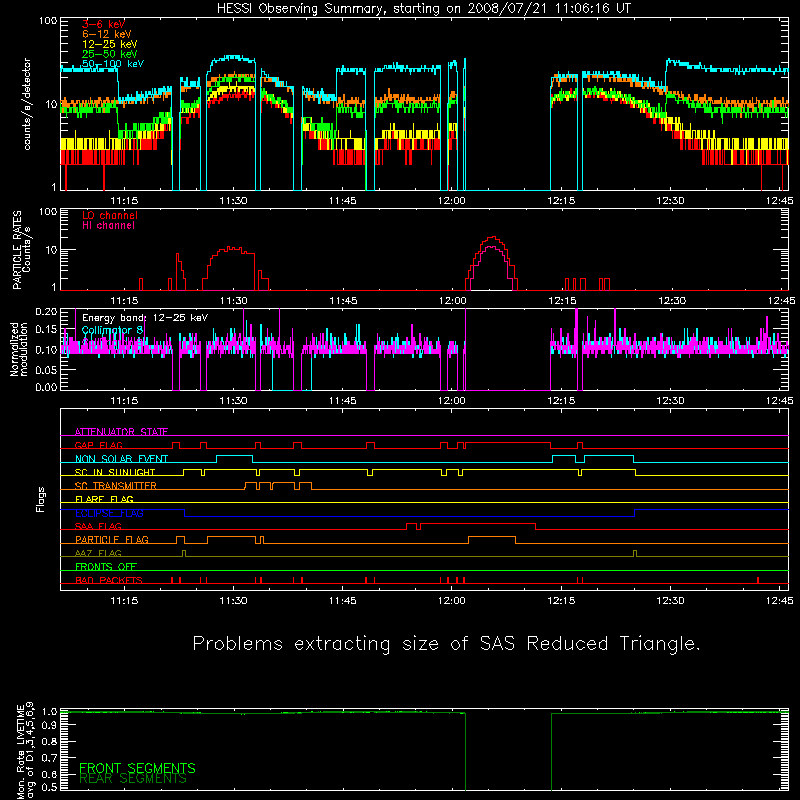Click the 100 tick on counts/s/detector axis
This screenshot has width=800, height=800.
48,21
